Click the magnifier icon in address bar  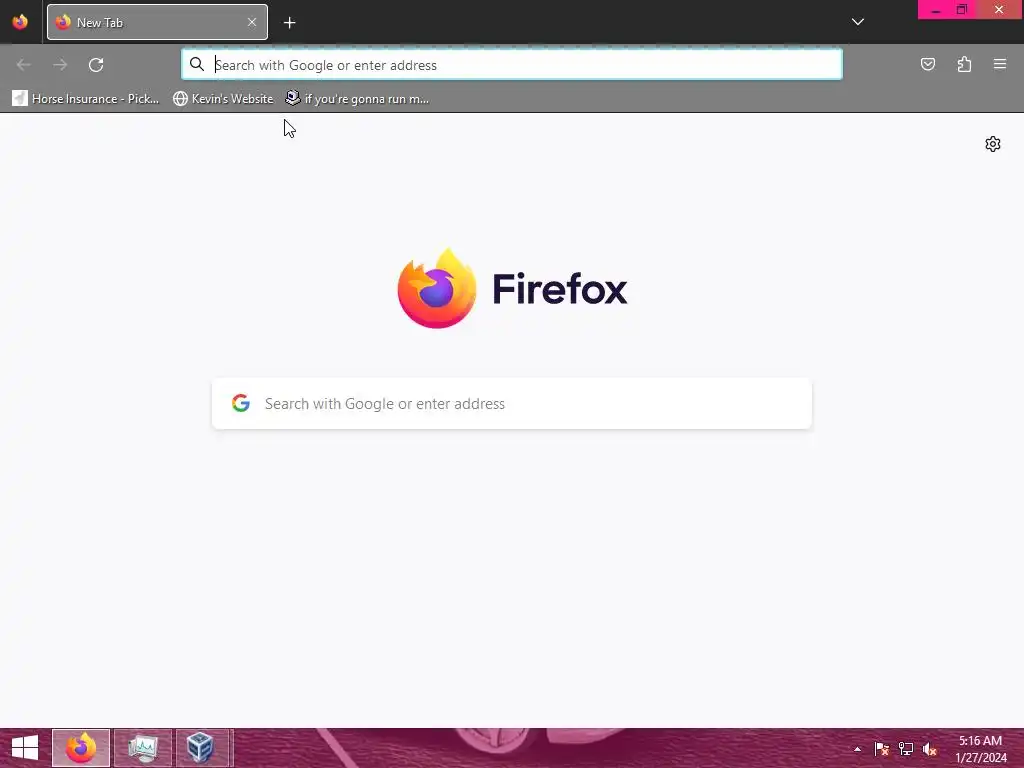coord(197,64)
